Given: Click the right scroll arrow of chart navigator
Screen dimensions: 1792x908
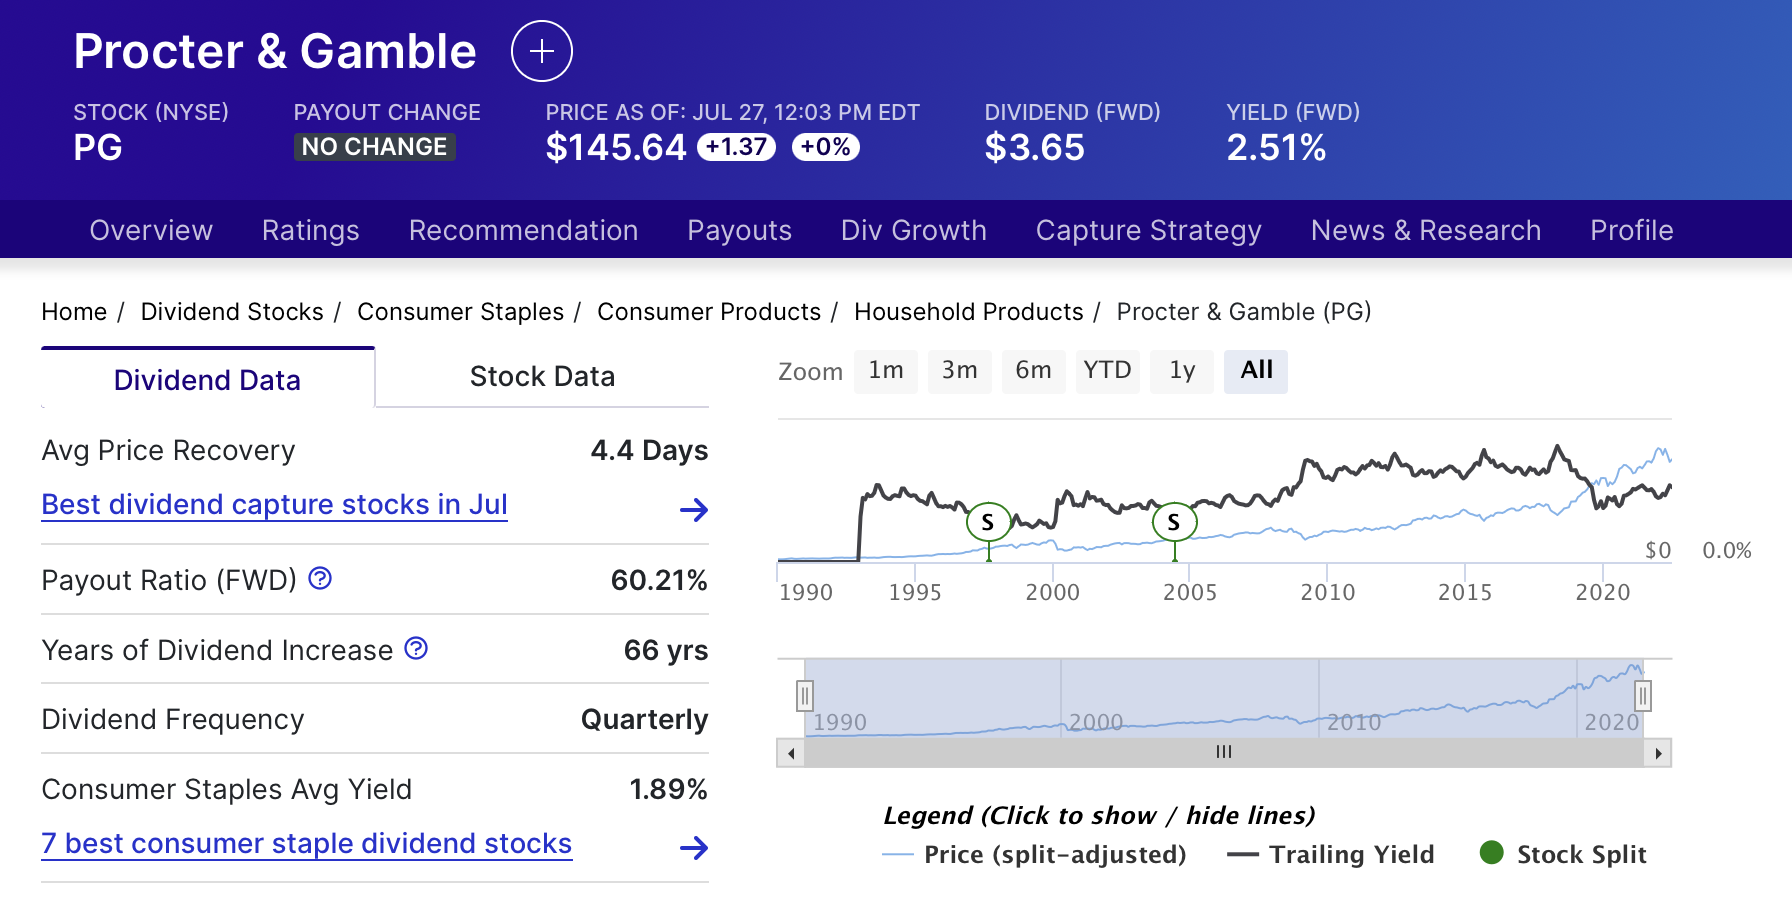Looking at the screenshot, I should tap(1658, 753).
